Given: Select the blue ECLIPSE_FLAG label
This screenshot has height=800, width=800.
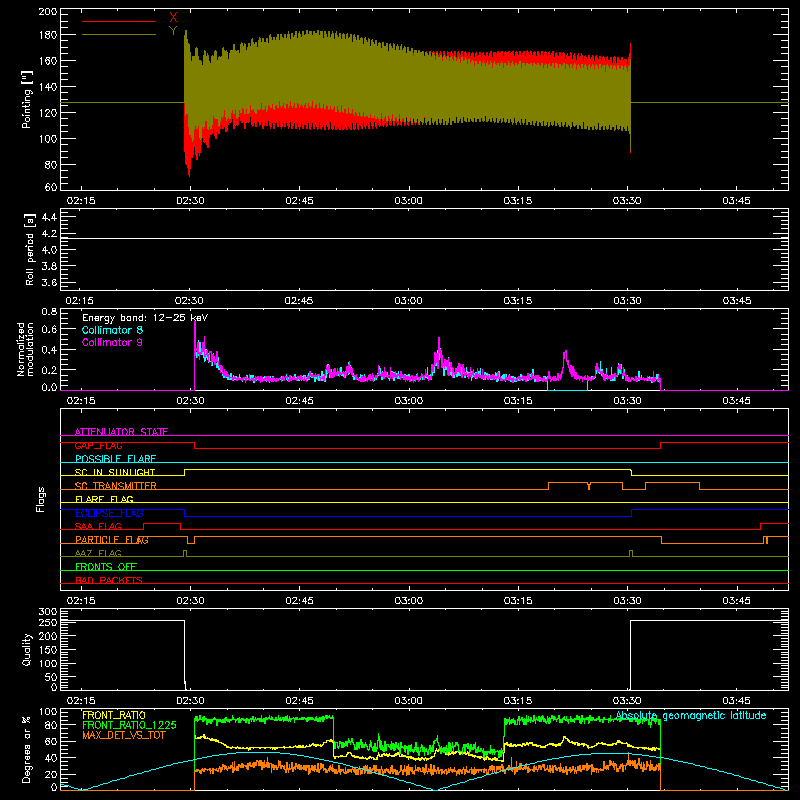Looking at the screenshot, I should click(x=109, y=513).
